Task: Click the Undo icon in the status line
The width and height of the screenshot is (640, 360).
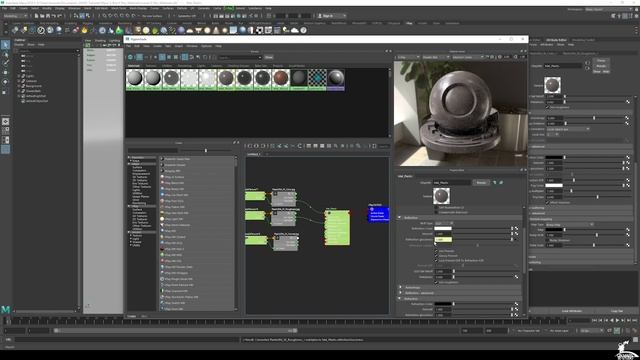Action: click(x=53, y=16)
